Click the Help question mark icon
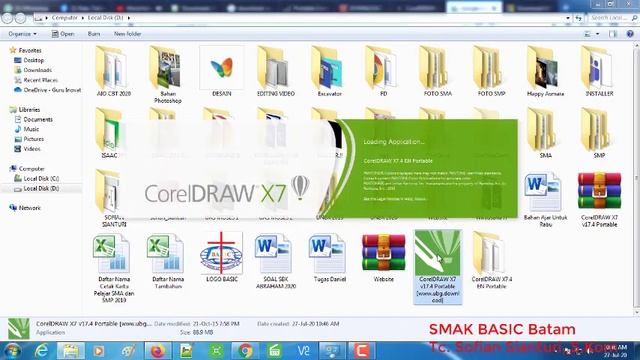Viewport: 640px width, 360px height. pos(630,34)
